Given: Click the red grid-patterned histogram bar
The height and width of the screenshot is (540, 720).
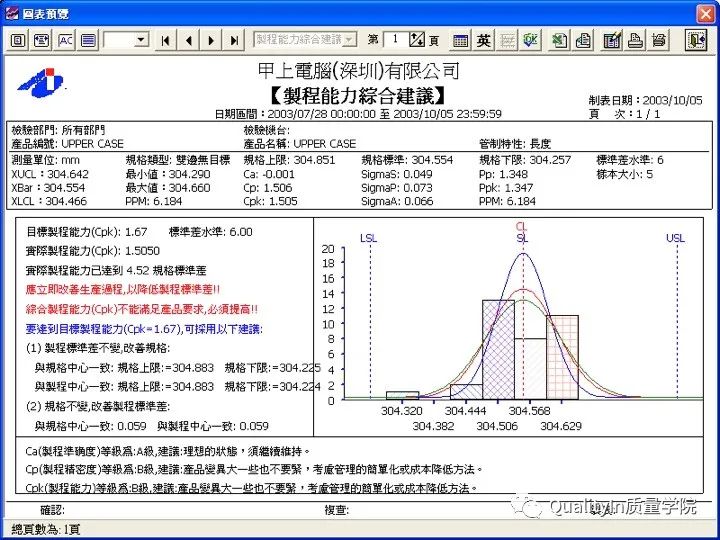Looking at the screenshot, I should (562, 357).
